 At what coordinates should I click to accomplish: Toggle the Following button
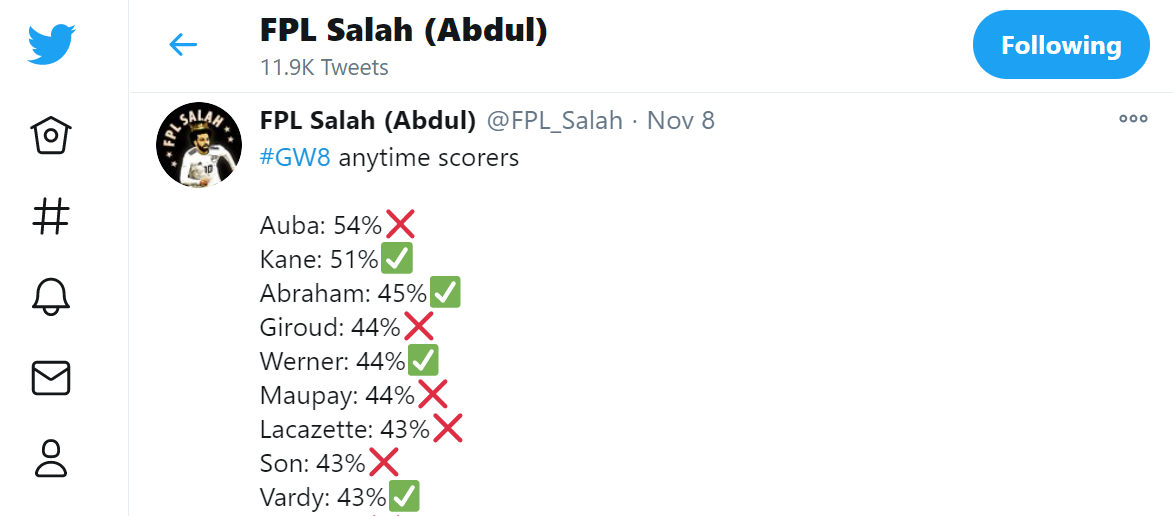1061,45
